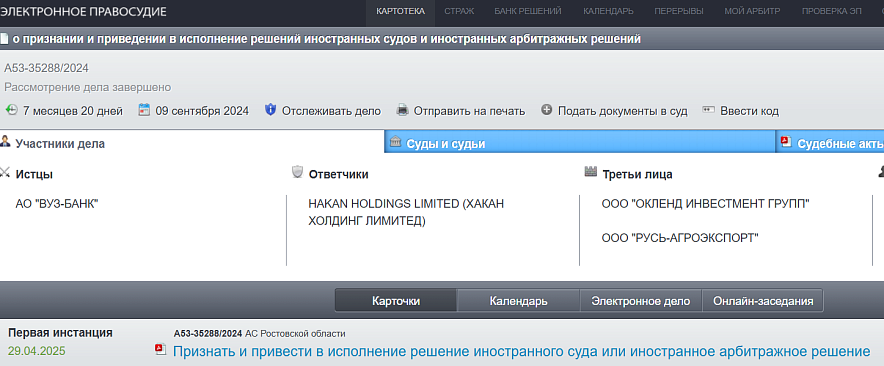Click the plus icon for Подать документы в суд

point(546,110)
